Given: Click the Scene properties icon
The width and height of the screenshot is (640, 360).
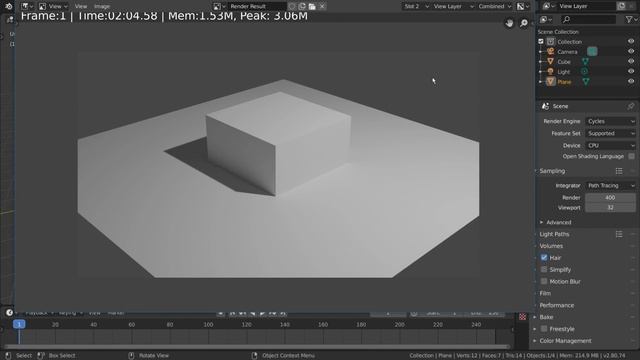Looking at the screenshot, I should point(545,106).
